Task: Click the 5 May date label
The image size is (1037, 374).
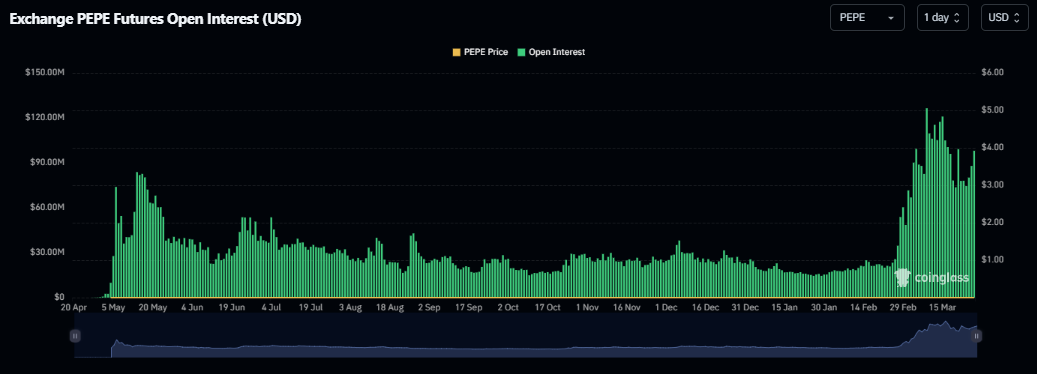Action: click(113, 308)
